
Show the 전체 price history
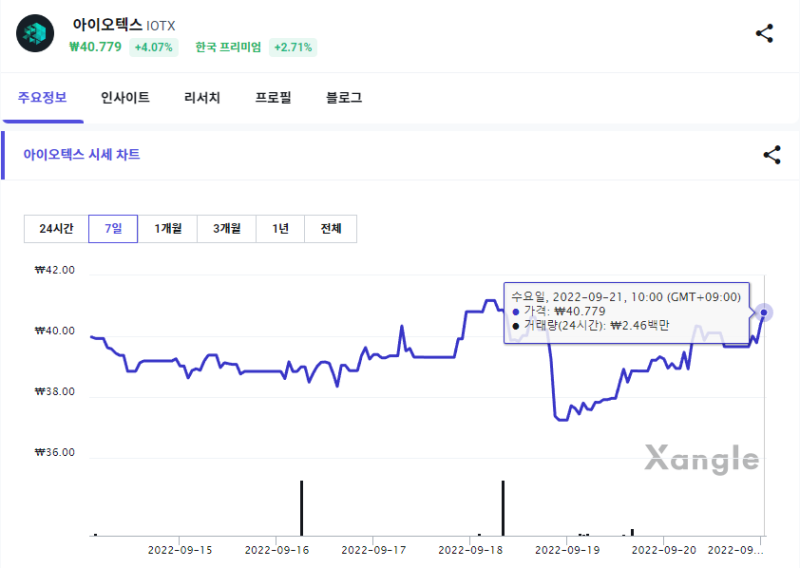point(331,229)
